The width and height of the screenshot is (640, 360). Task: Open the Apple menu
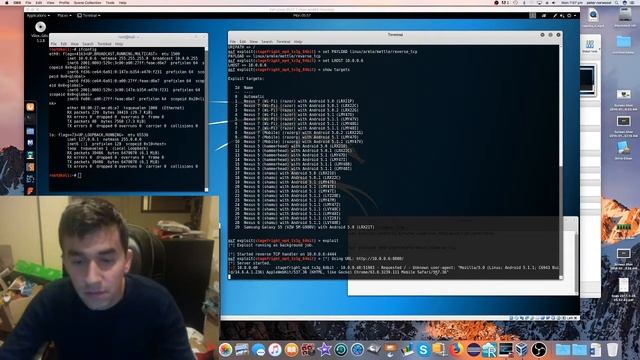click(6, 2)
